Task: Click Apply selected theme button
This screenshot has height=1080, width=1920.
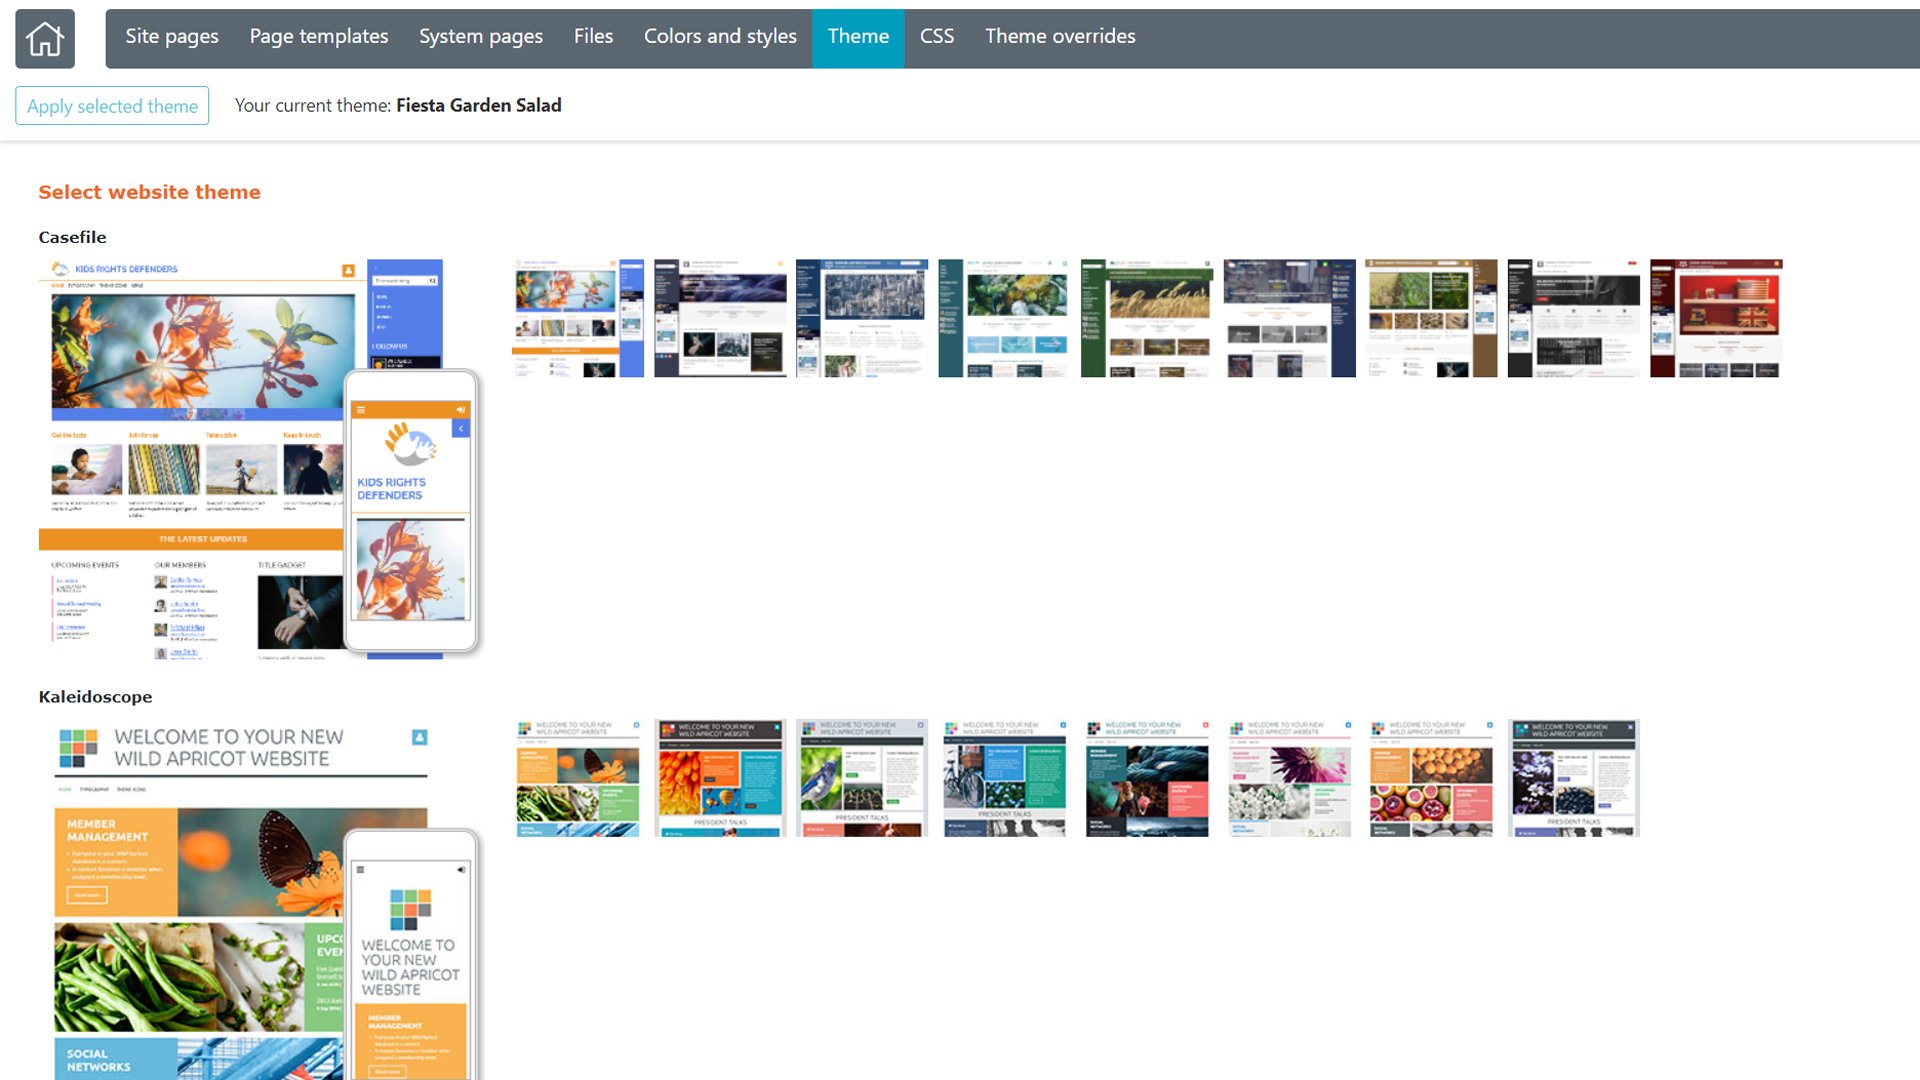Action: 112,106
